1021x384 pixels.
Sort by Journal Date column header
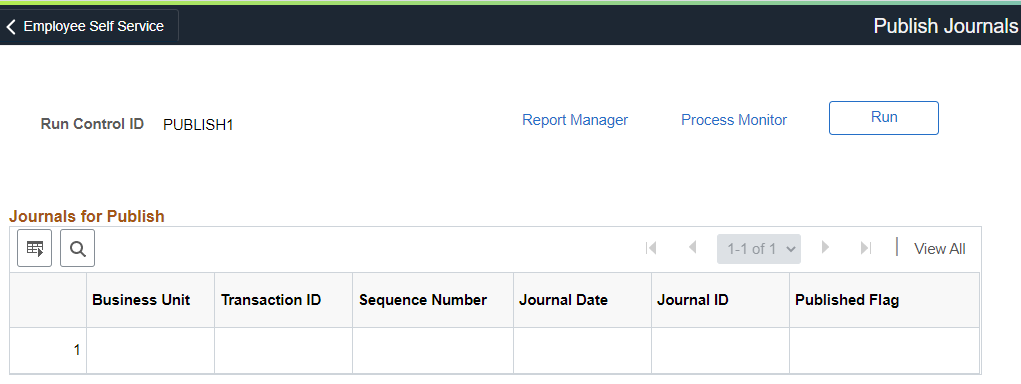(563, 300)
